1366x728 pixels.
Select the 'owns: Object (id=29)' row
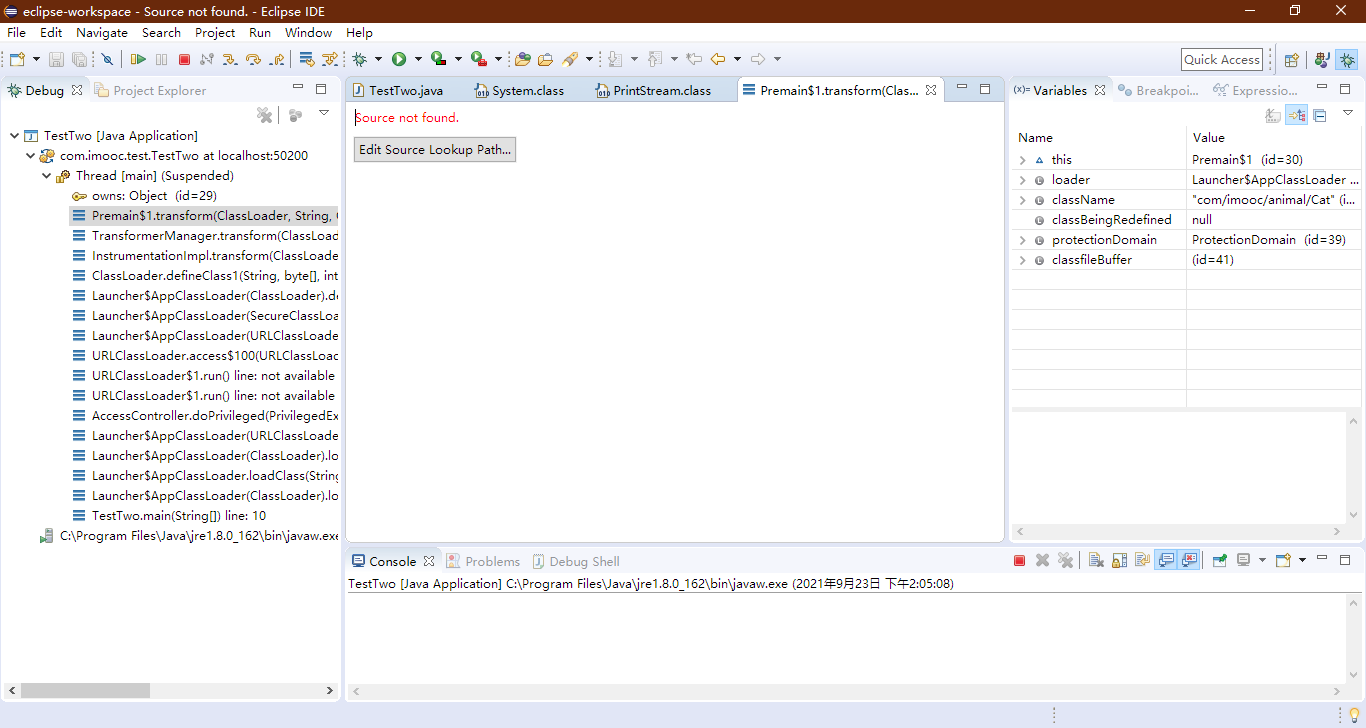pos(154,196)
